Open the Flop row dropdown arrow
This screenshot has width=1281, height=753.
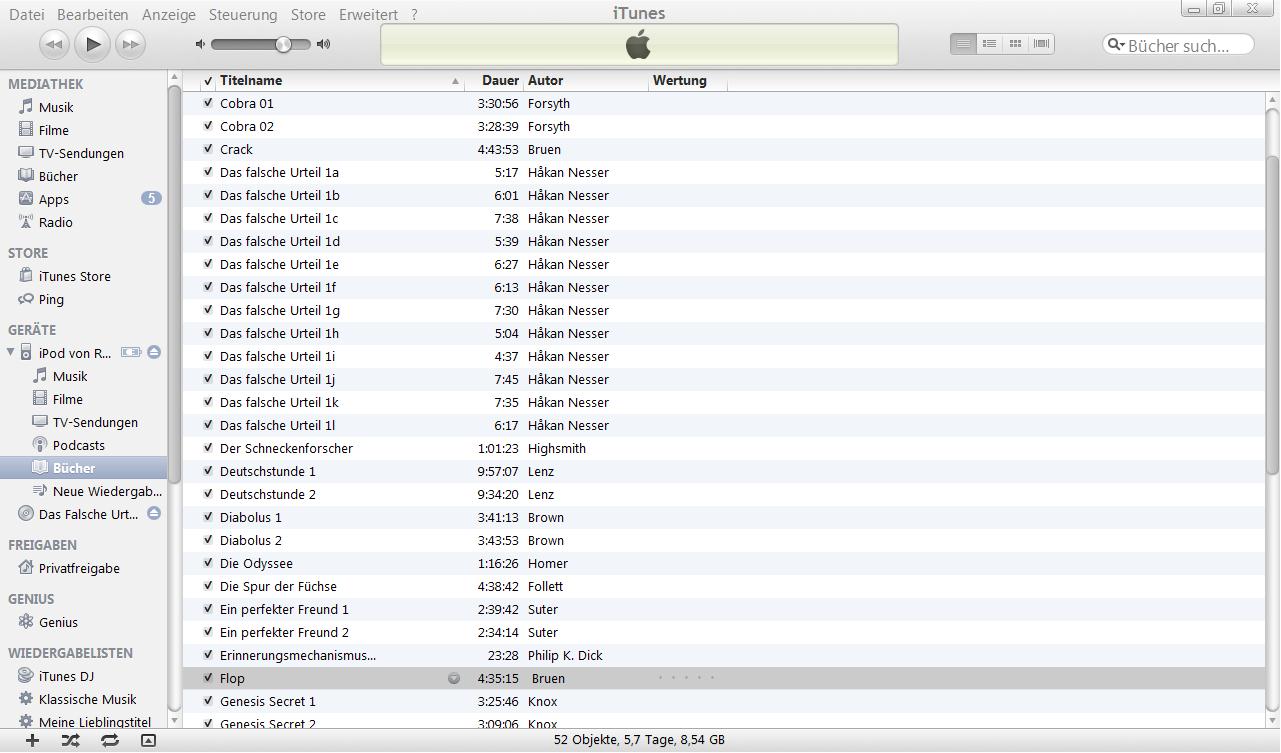pos(454,678)
